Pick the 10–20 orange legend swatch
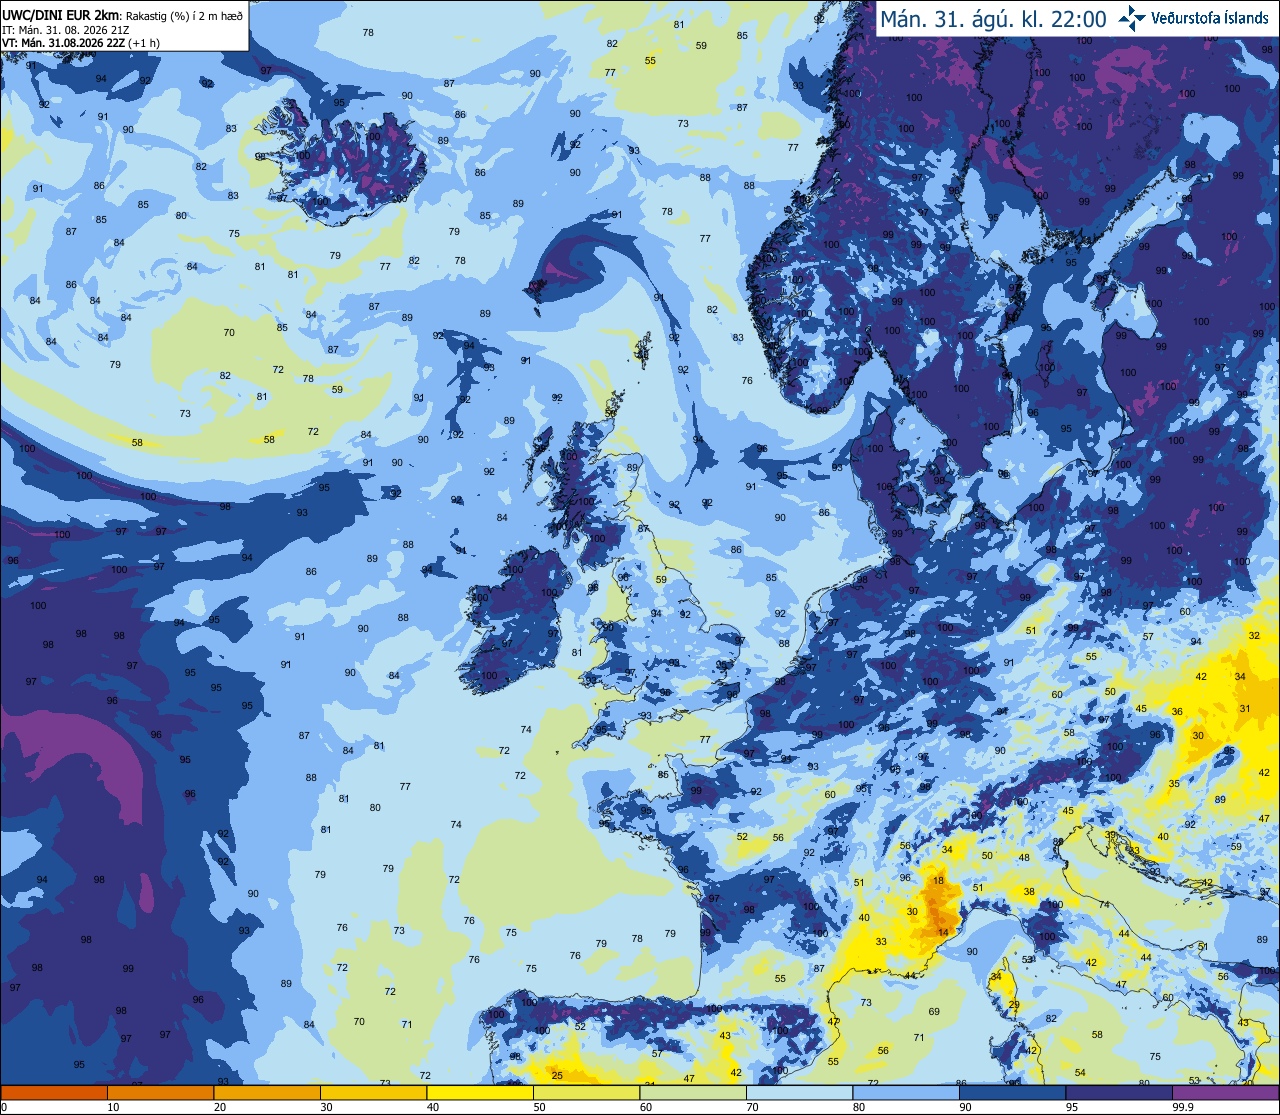Image resolution: width=1280 pixels, height=1115 pixels. 160,1093
